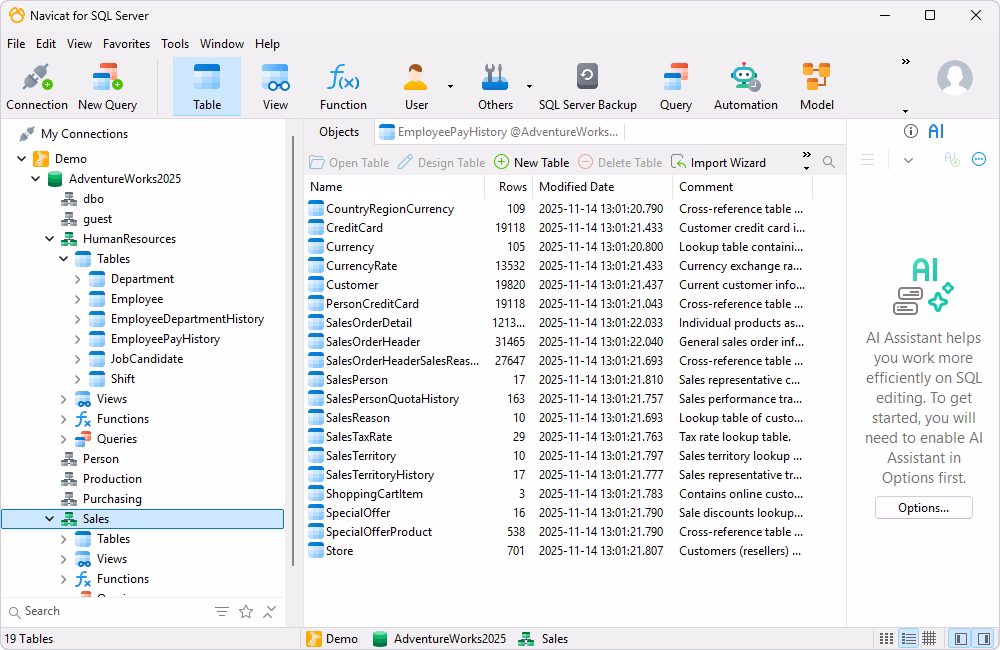Switch to EmployeePayHistory tab
The height and width of the screenshot is (650, 1000).
tap(499, 131)
